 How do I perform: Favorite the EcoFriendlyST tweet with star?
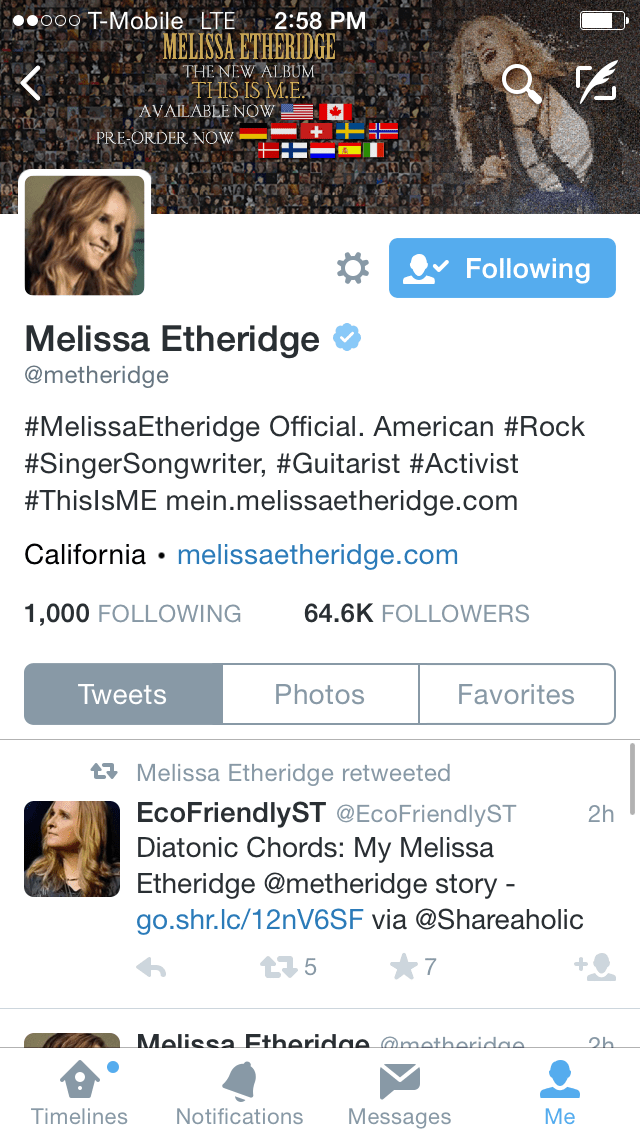pyautogui.click(x=413, y=967)
